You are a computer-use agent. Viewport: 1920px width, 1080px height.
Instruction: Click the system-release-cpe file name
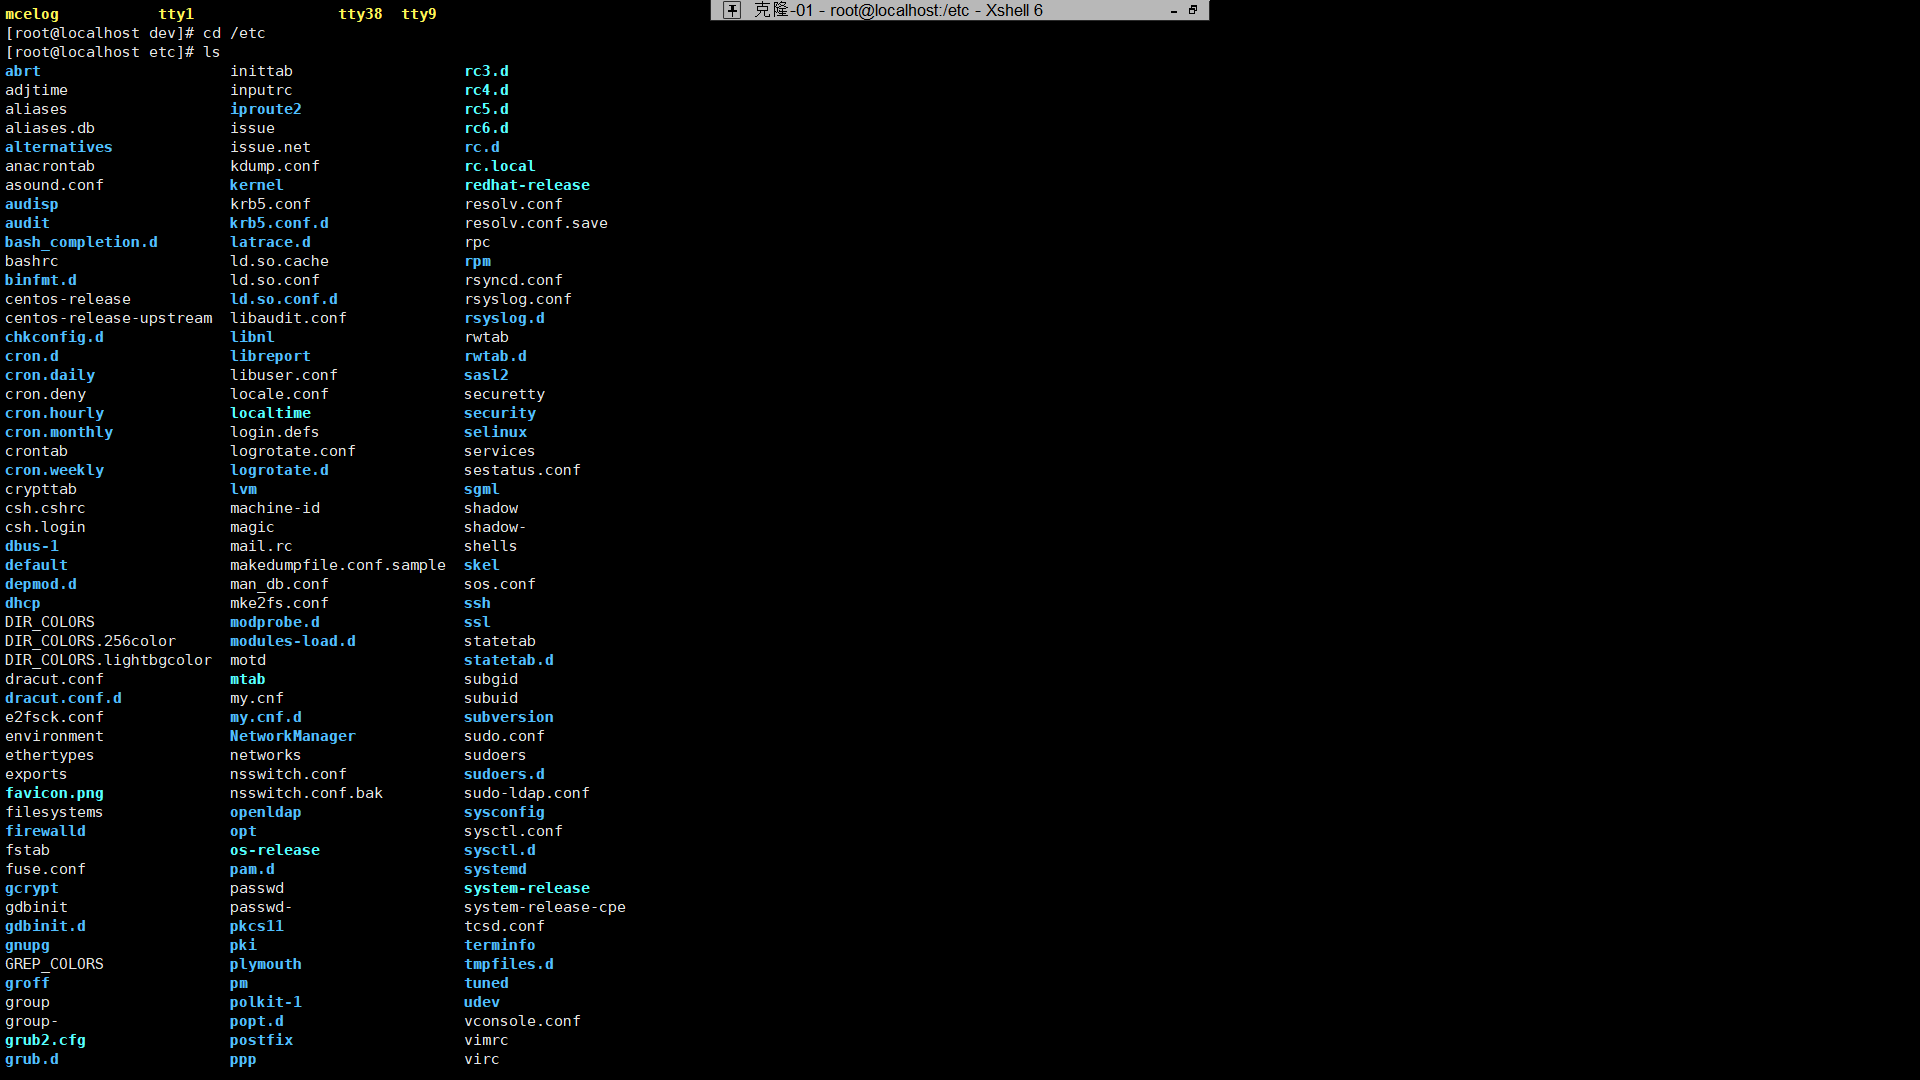tap(544, 907)
